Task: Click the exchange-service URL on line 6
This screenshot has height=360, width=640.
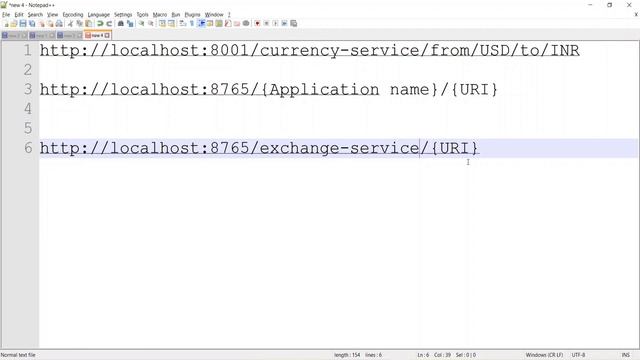Action: pos(259,148)
